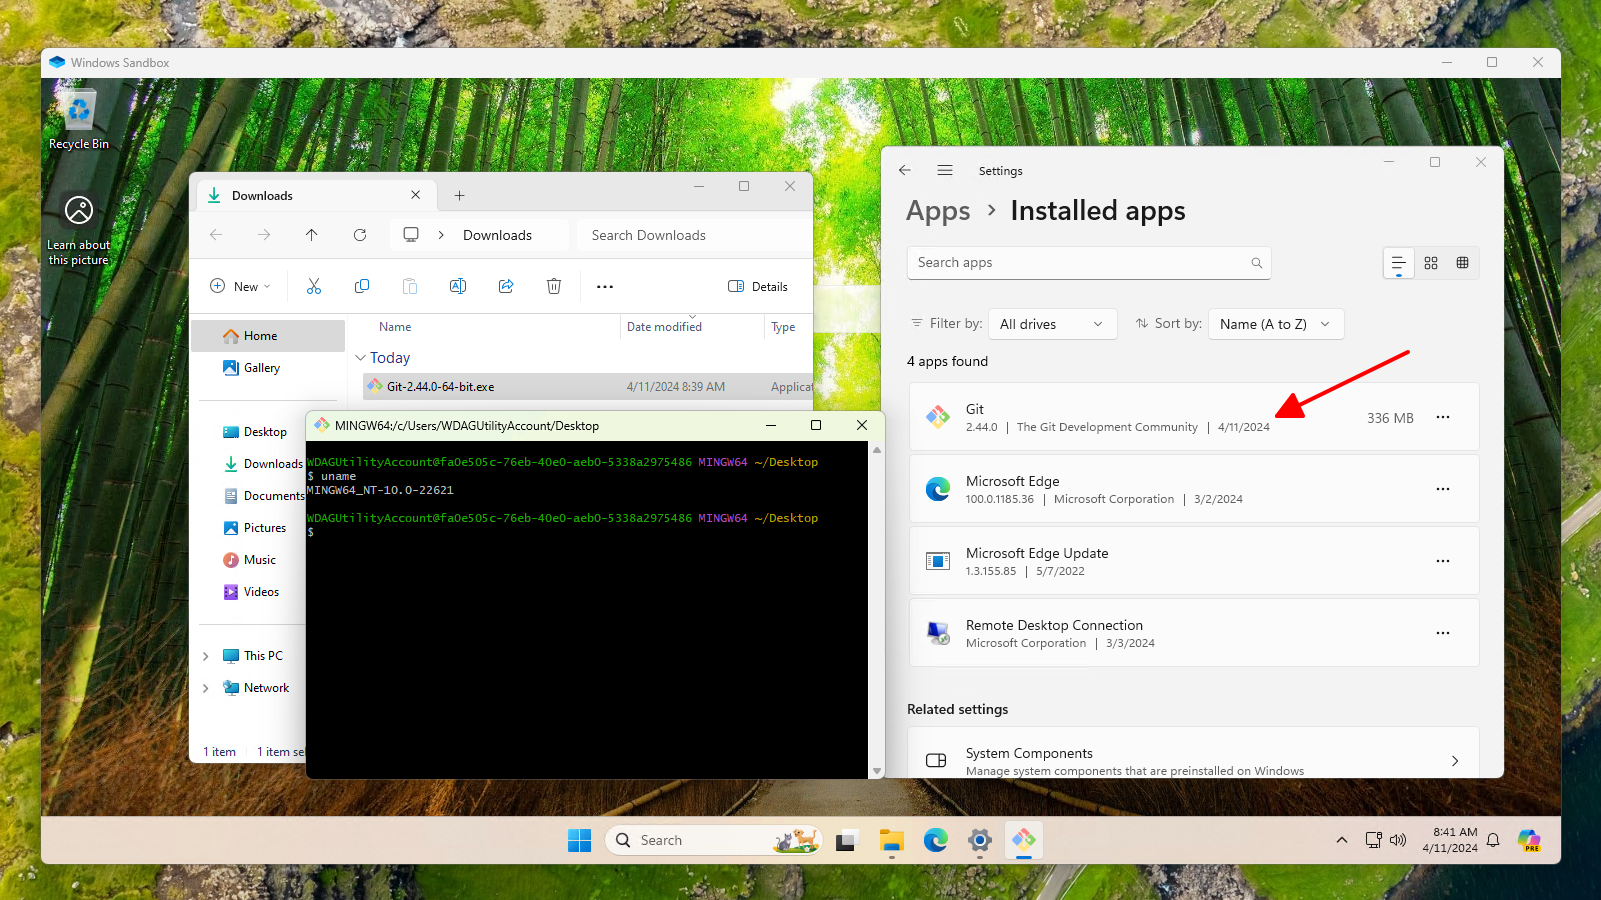Collapse the Today group
The width and height of the screenshot is (1601, 900).
[x=361, y=358]
